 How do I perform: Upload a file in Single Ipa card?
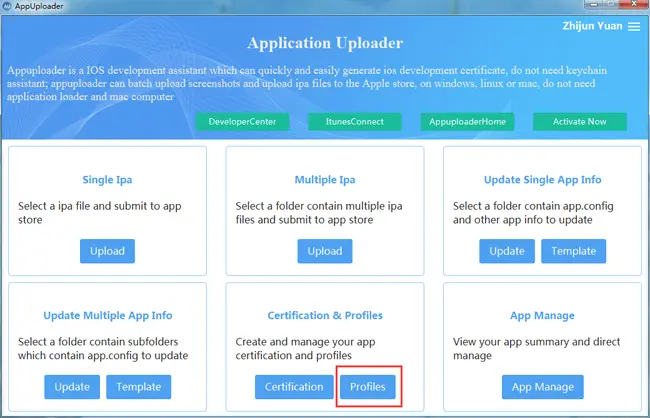click(x=107, y=251)
